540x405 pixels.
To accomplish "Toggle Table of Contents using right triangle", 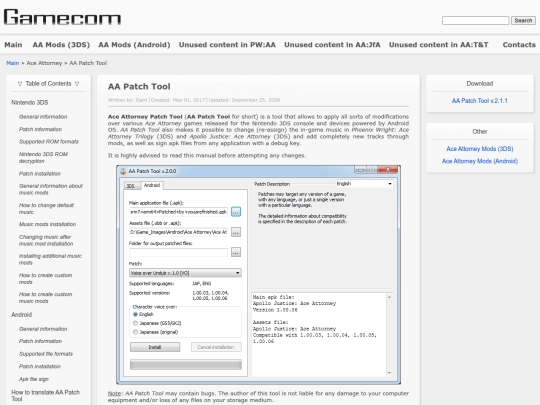I will 77,84.
